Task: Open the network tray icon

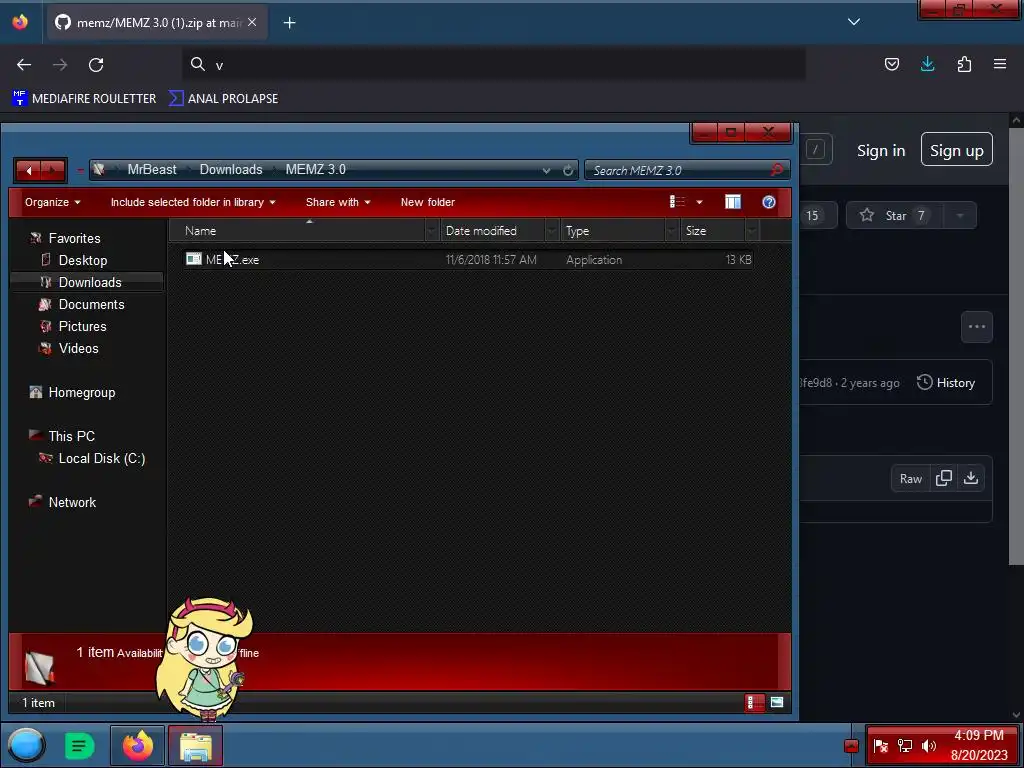Action: point(904,746)
